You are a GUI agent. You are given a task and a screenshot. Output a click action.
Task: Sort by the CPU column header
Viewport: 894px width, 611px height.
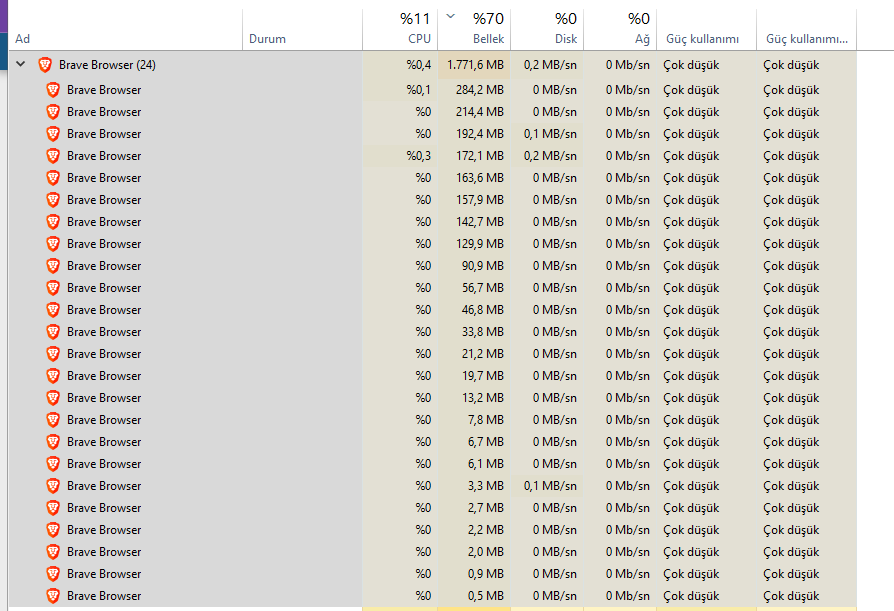coord(400,30)
